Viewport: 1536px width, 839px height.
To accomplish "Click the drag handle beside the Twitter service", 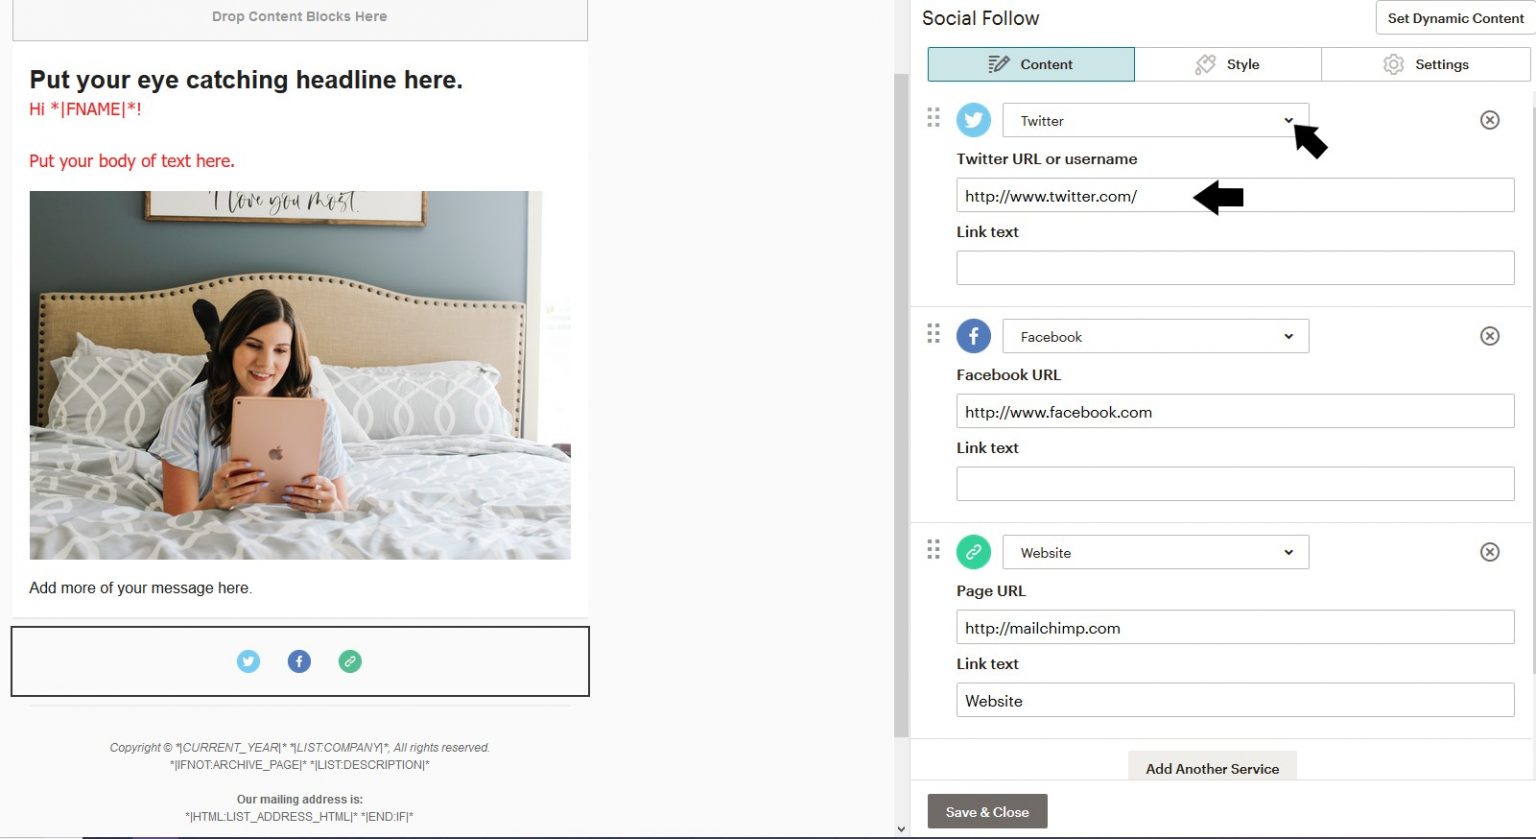I will (x=934, y=117).
